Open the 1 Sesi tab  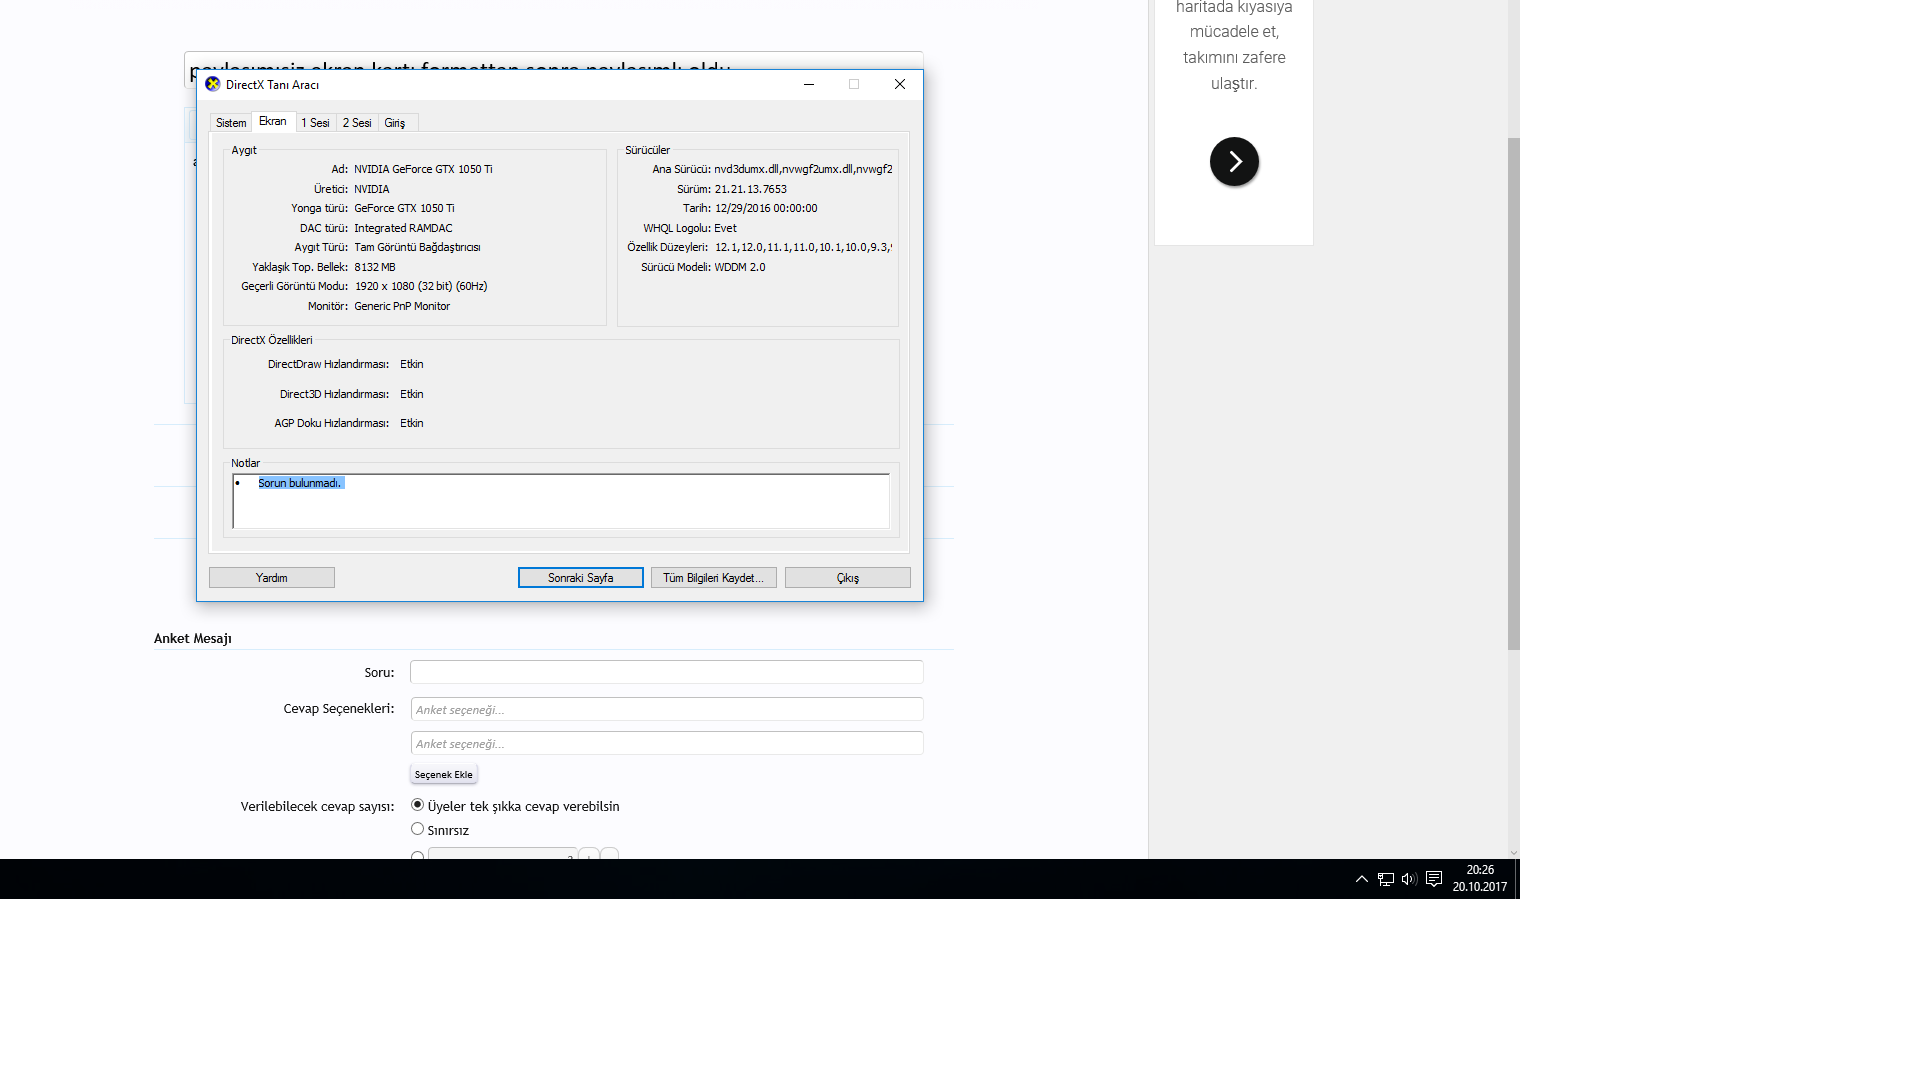(316, 123)
